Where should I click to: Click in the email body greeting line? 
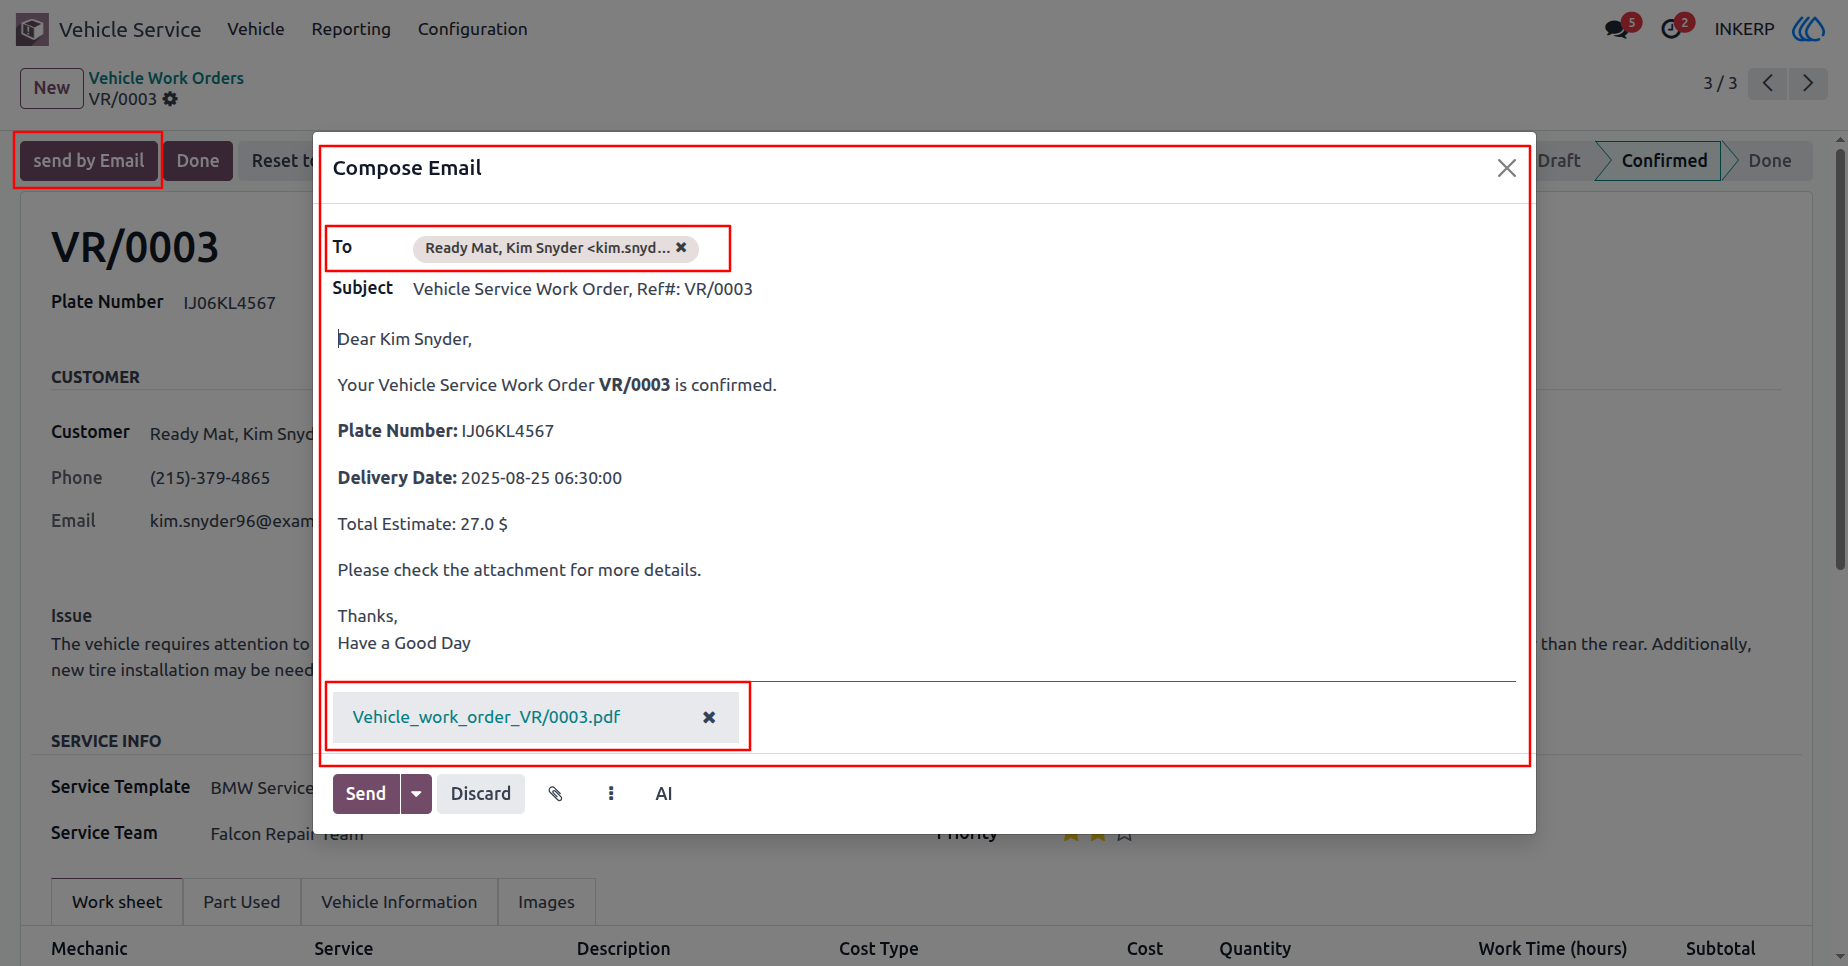405,339
